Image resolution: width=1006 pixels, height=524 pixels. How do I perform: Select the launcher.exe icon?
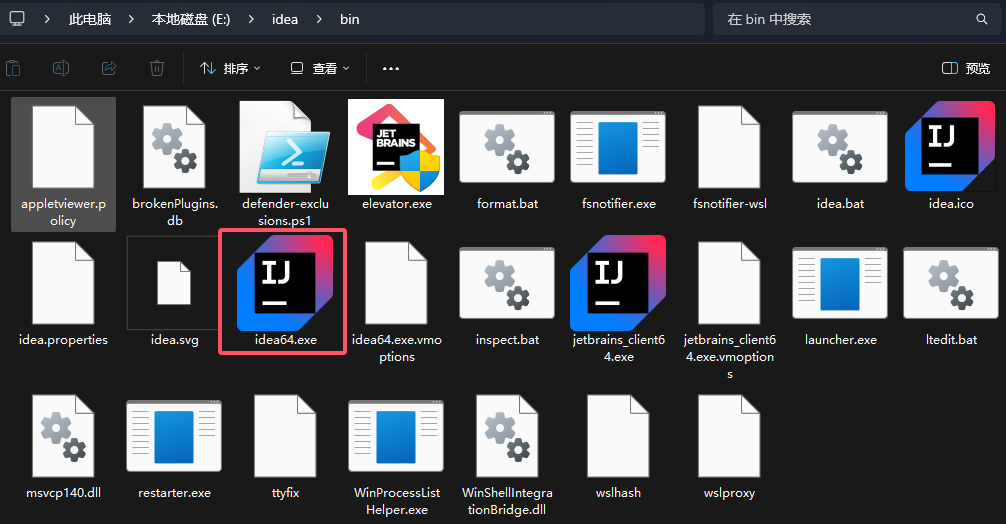pos(840,283)
